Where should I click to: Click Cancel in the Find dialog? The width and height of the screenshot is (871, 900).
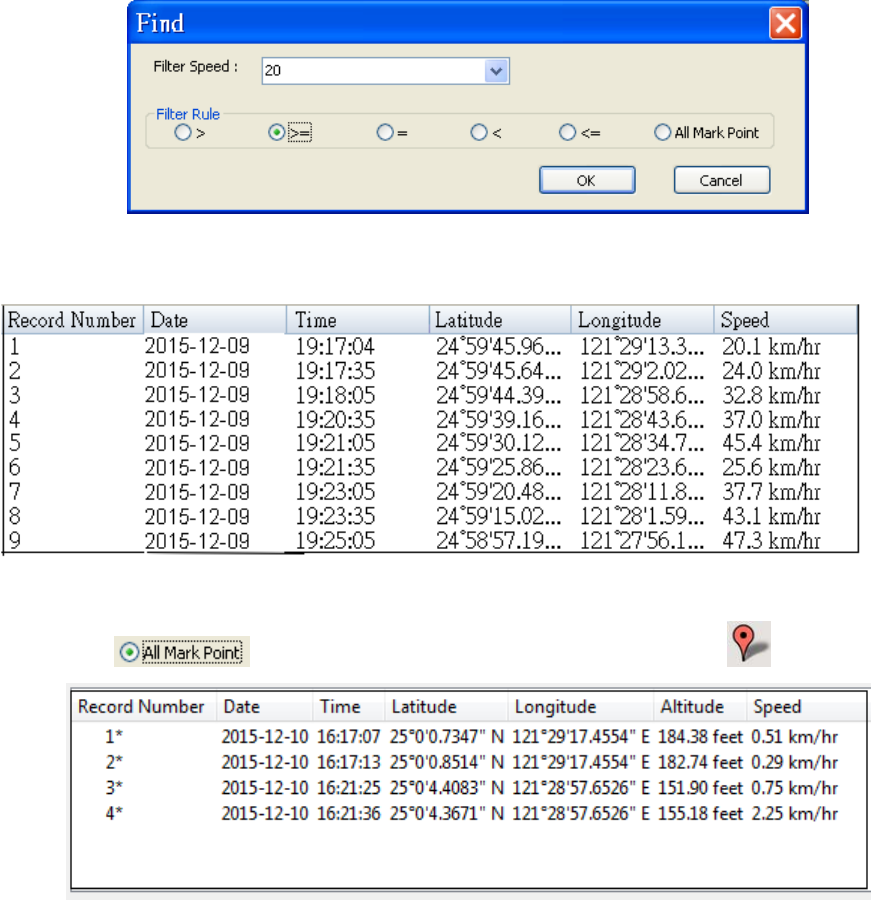click(722, 180)
